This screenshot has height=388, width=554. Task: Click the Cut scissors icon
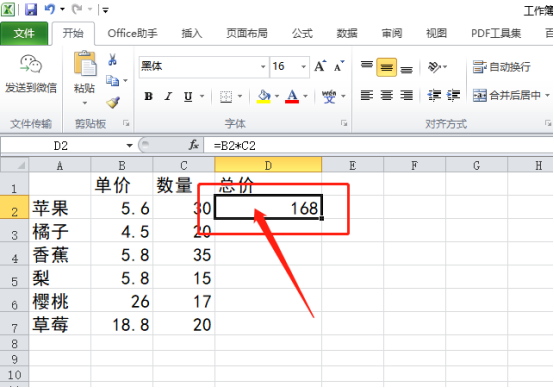click(113, 59)
